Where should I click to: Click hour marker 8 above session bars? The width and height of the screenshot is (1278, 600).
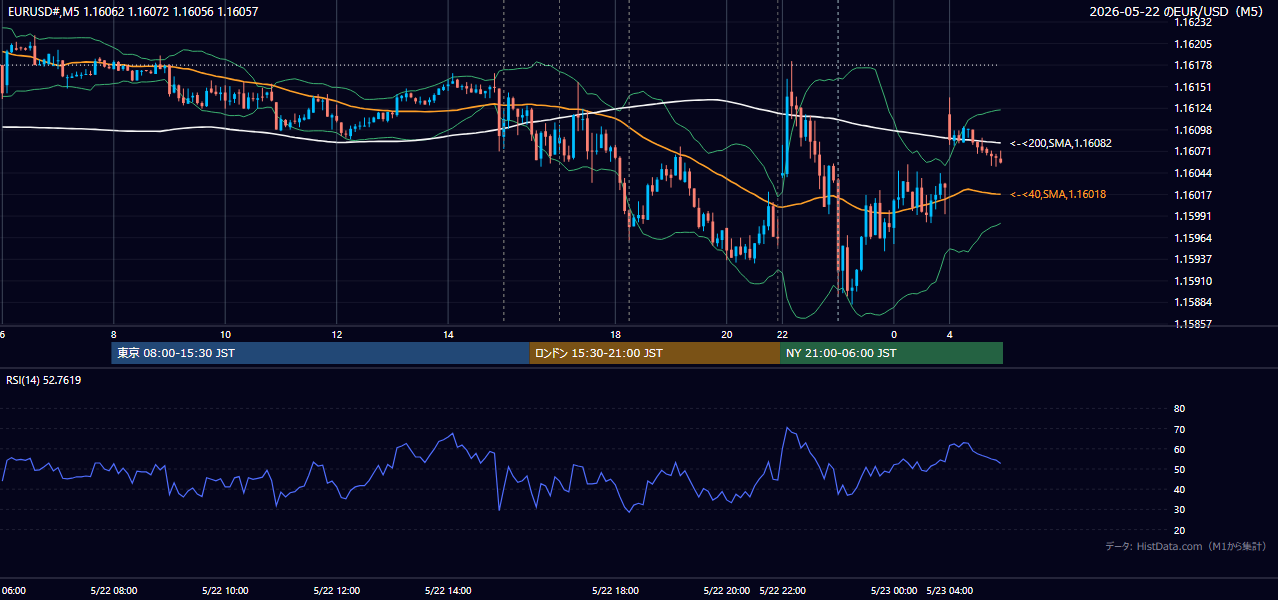(x=114, y=334)
